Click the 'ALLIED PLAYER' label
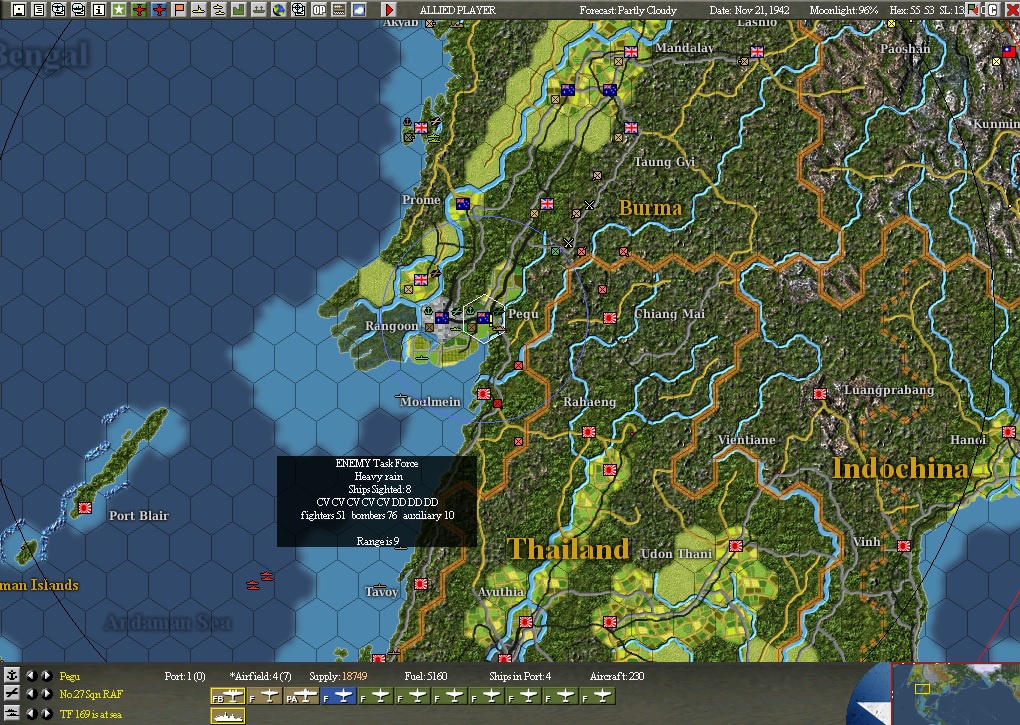The image size is (1020, 725). 457,10
